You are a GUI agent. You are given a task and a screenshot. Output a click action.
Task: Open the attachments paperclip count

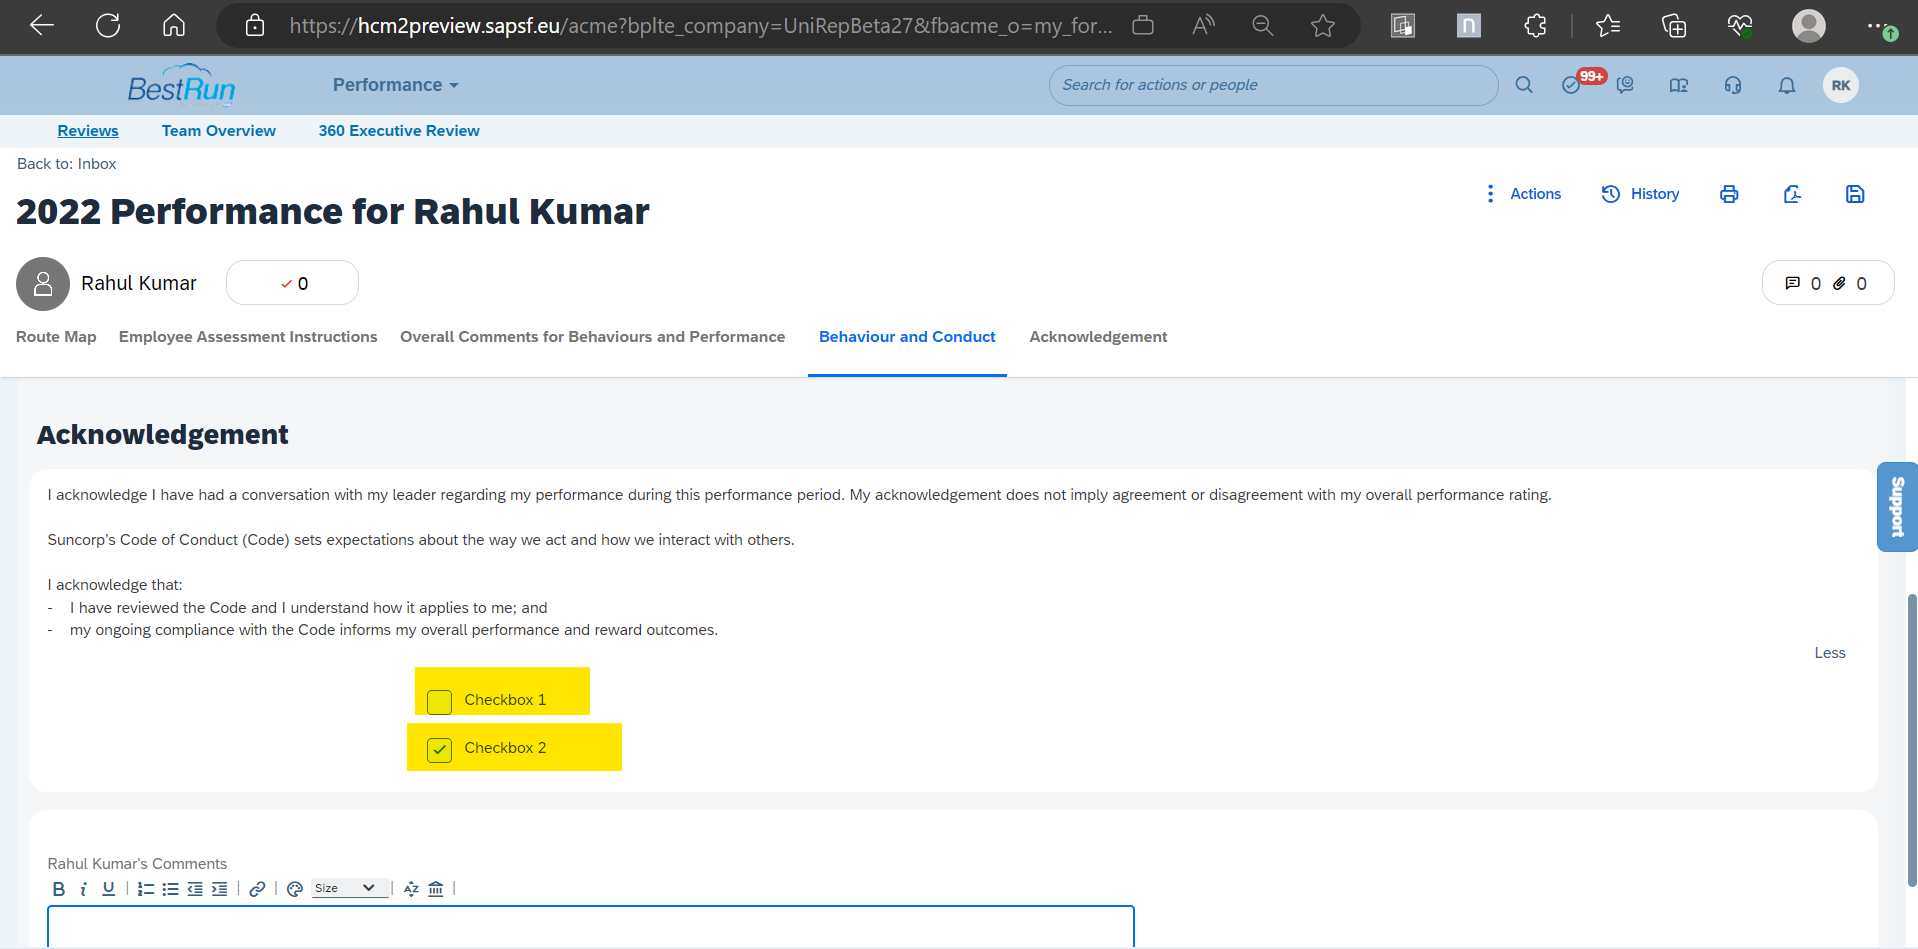[1839, 283]
